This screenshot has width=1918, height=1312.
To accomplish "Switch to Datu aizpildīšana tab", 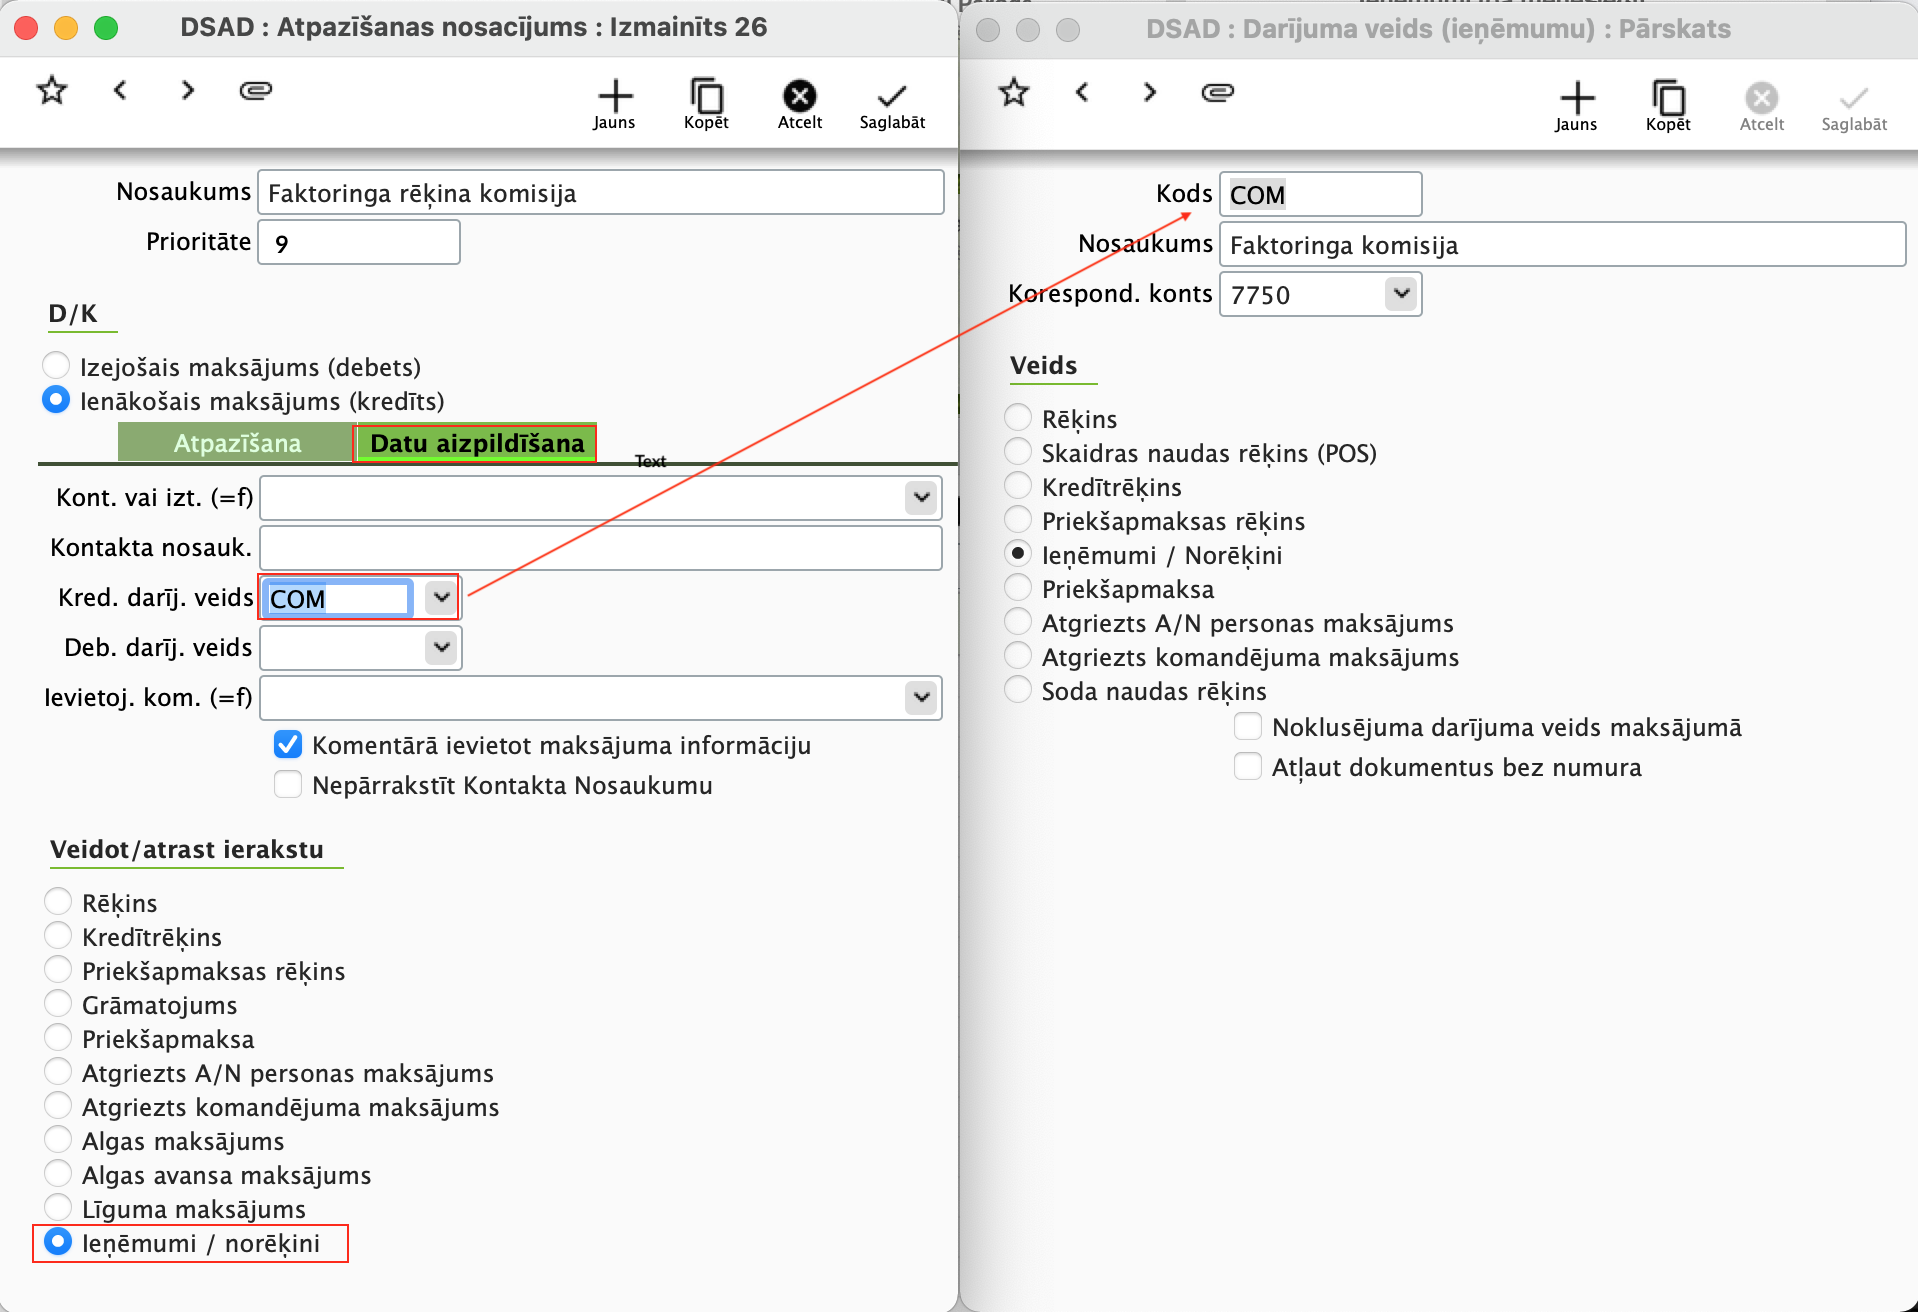I will tap(476, 443).
